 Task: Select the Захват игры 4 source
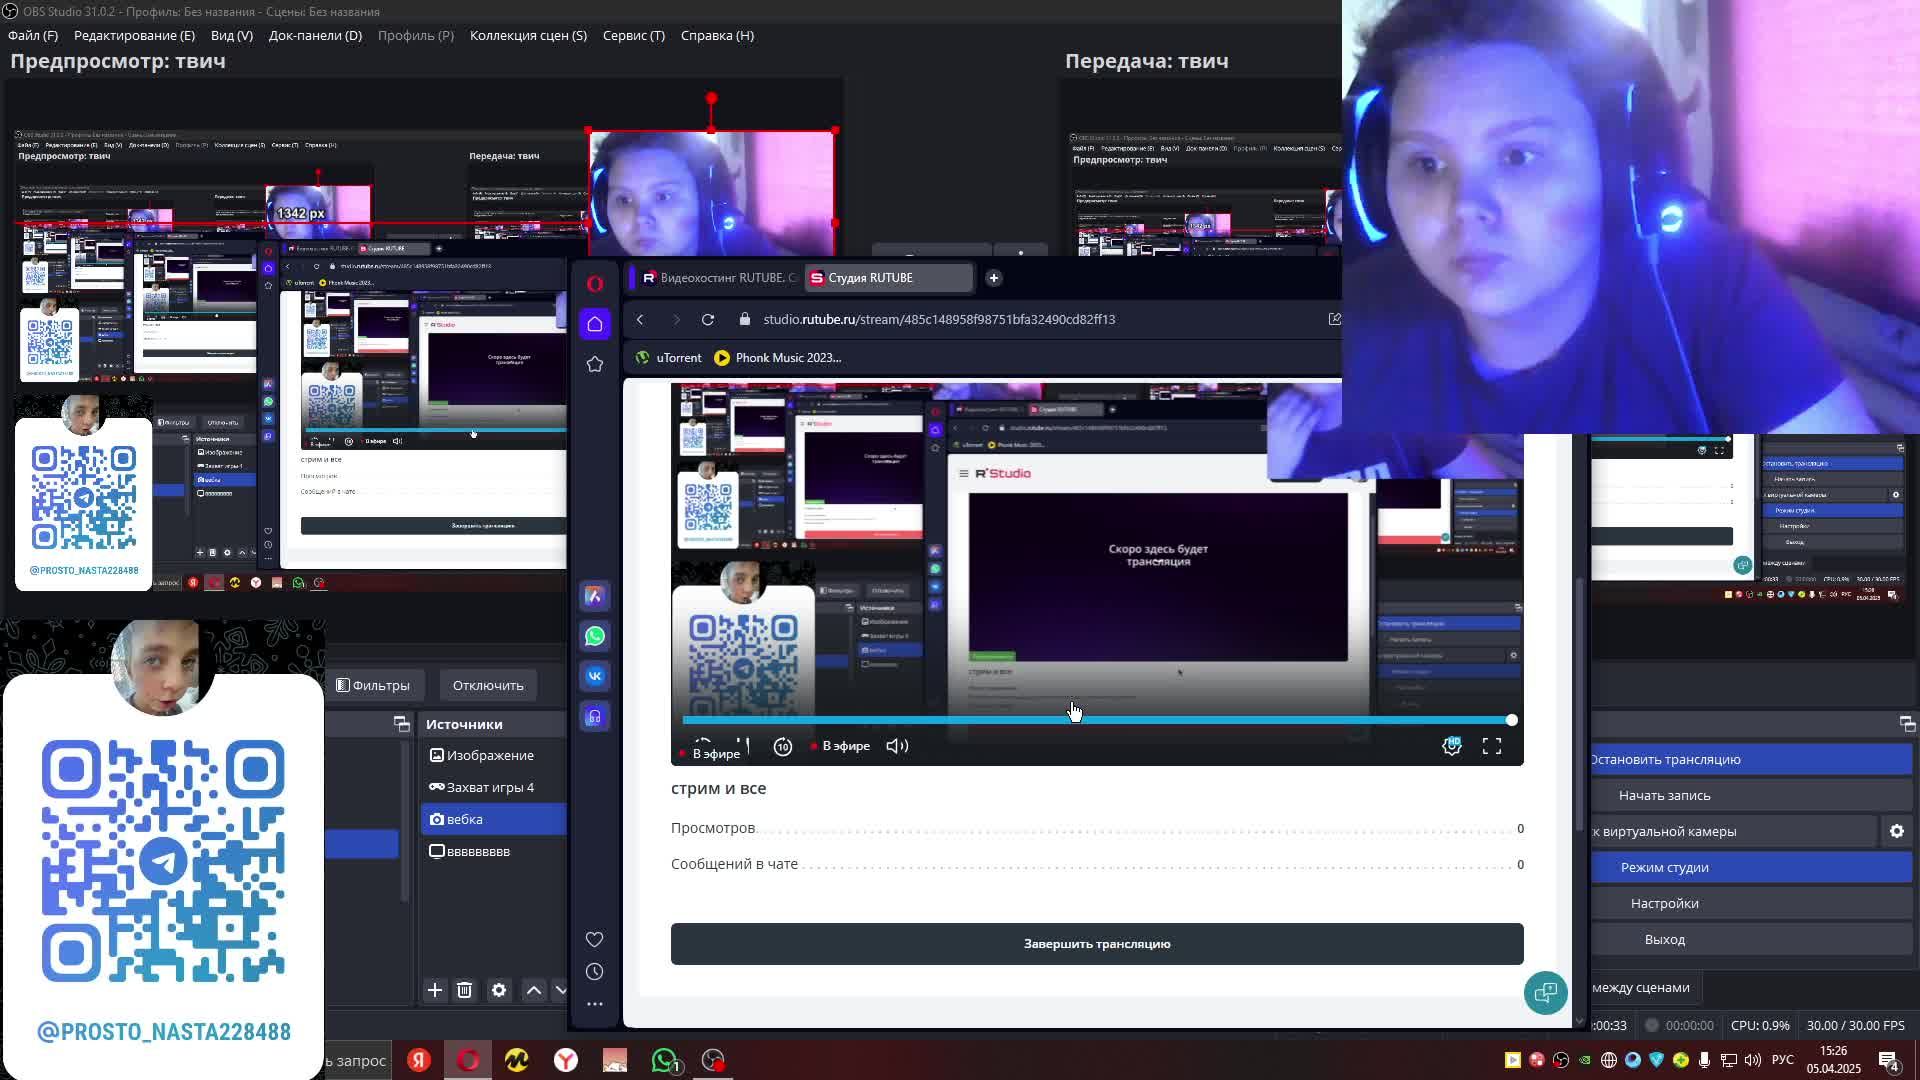click(x=494, y=787)
